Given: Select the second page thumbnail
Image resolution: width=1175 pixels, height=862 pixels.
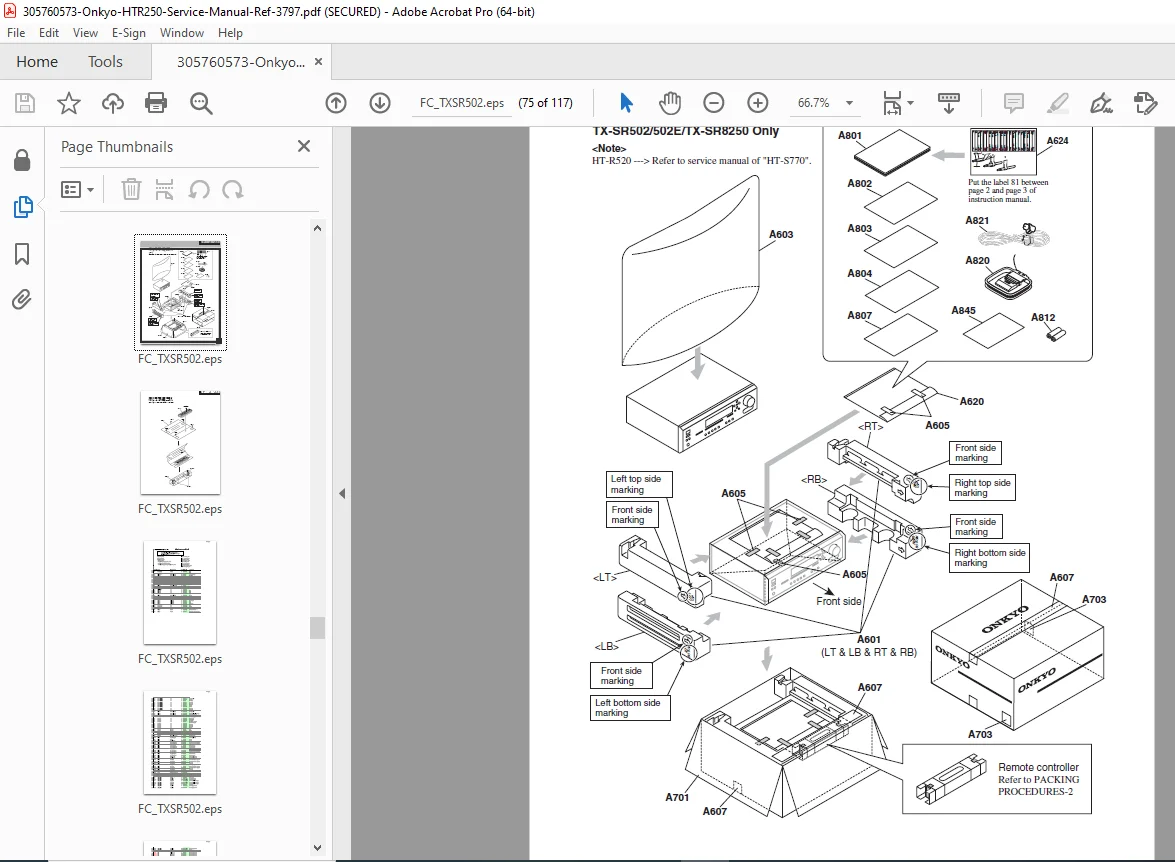Looking at the screenshot, I should [x=181, y=442].
